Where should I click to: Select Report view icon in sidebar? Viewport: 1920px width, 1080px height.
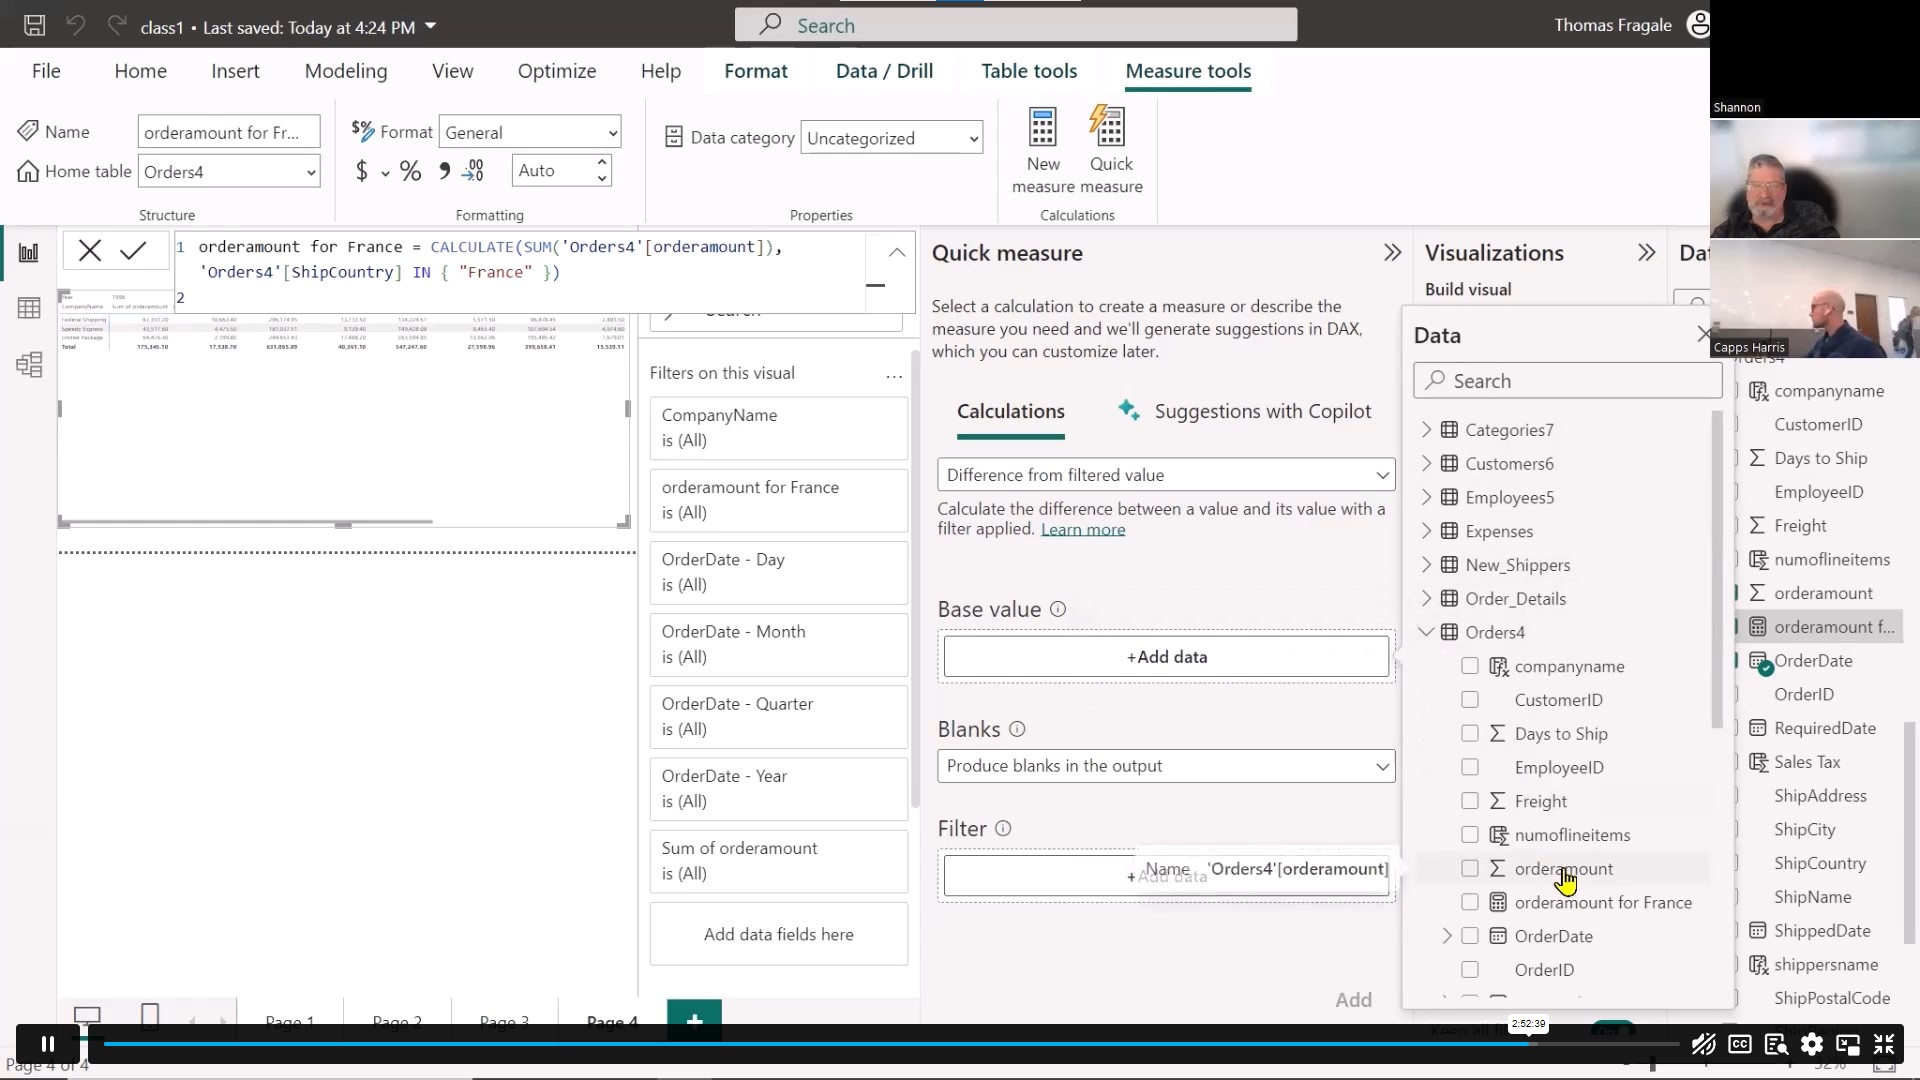point(29,253)
